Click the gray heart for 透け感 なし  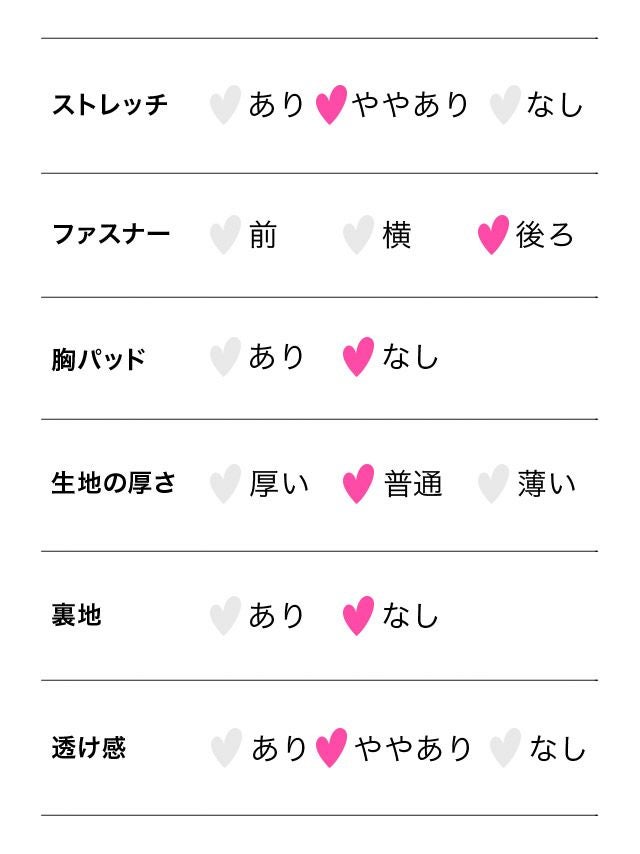coord(505,748)
